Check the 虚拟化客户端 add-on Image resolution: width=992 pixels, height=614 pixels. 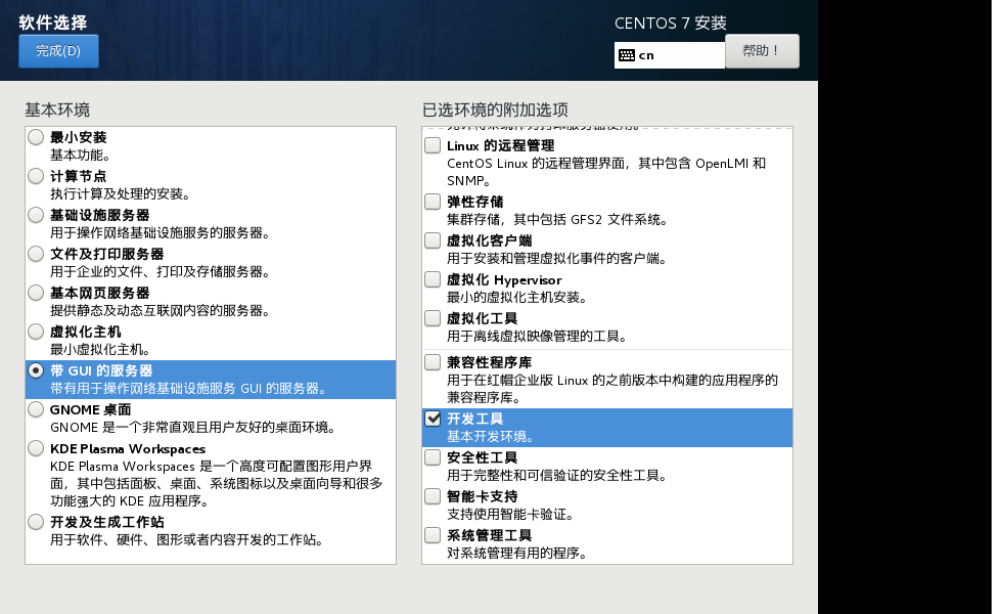click(433, 240)
